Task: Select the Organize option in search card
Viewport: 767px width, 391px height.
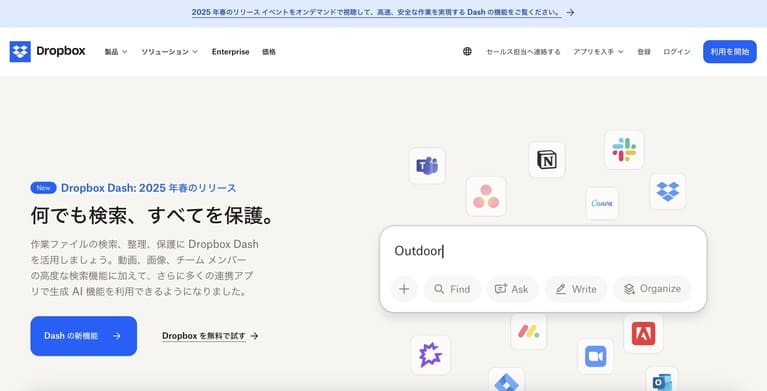Action: point(653,289)
